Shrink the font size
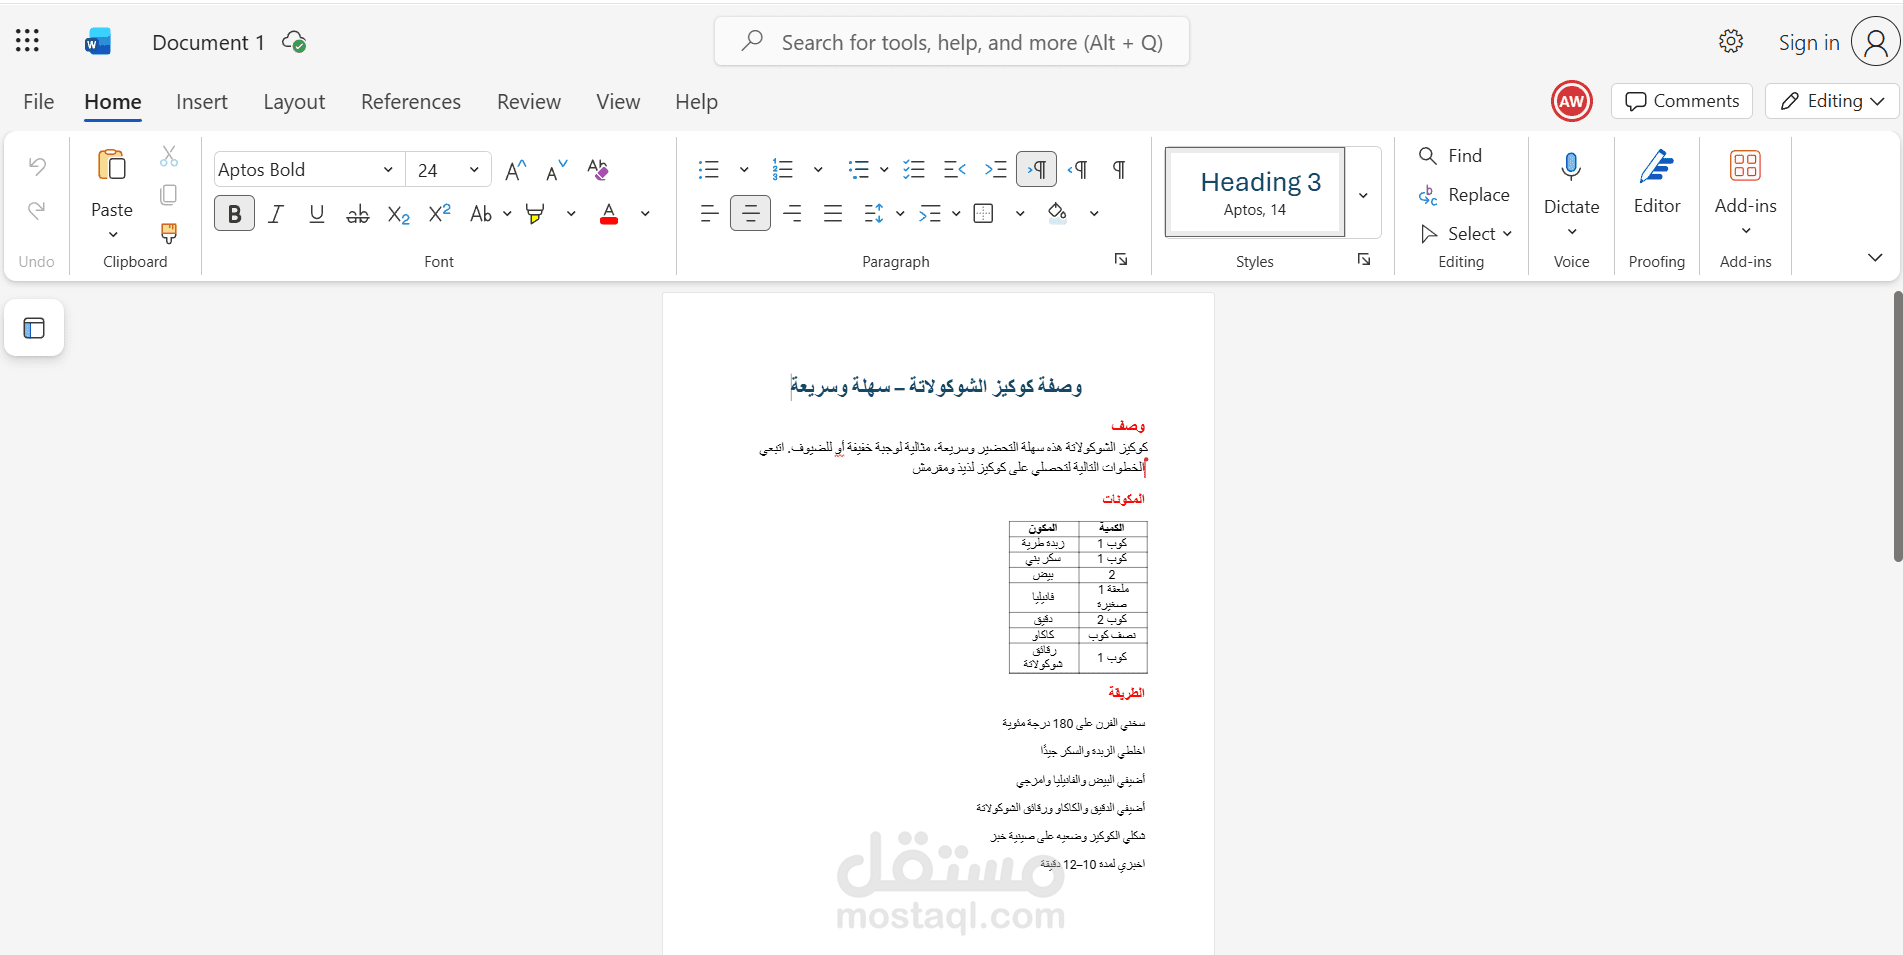Image resolution: width=1903 pixels, height=955 pixels. coord(556,170)
